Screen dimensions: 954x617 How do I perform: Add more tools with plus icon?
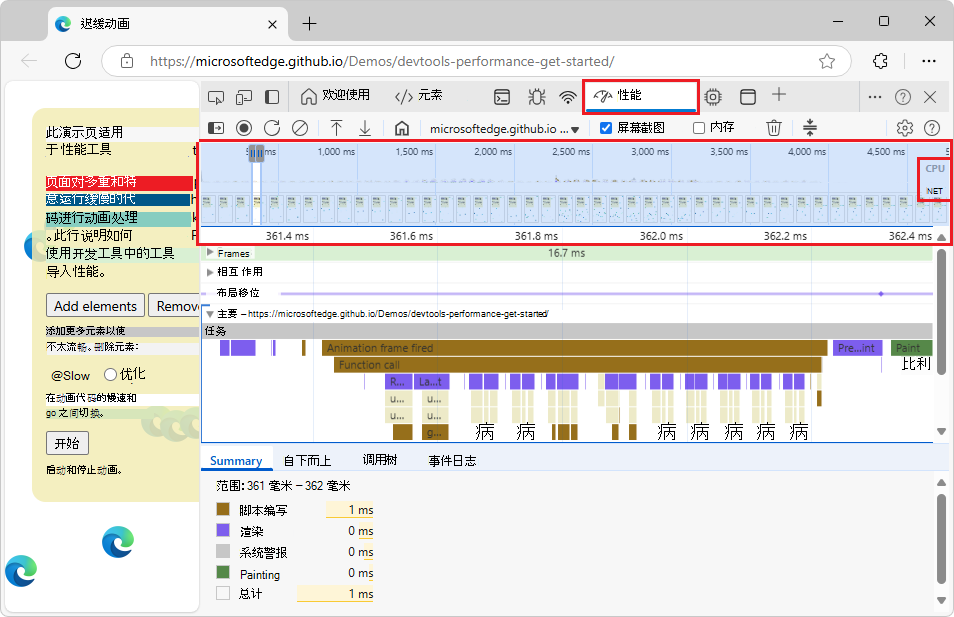click(779, 94)
